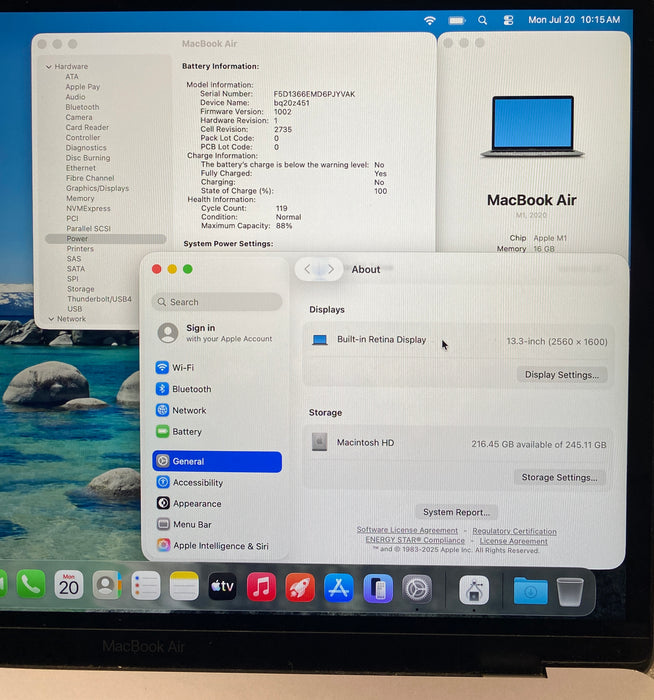This screenshot has width=654, height=700.
Task: Open Notes from the Dock
Action: pos(184,586)
